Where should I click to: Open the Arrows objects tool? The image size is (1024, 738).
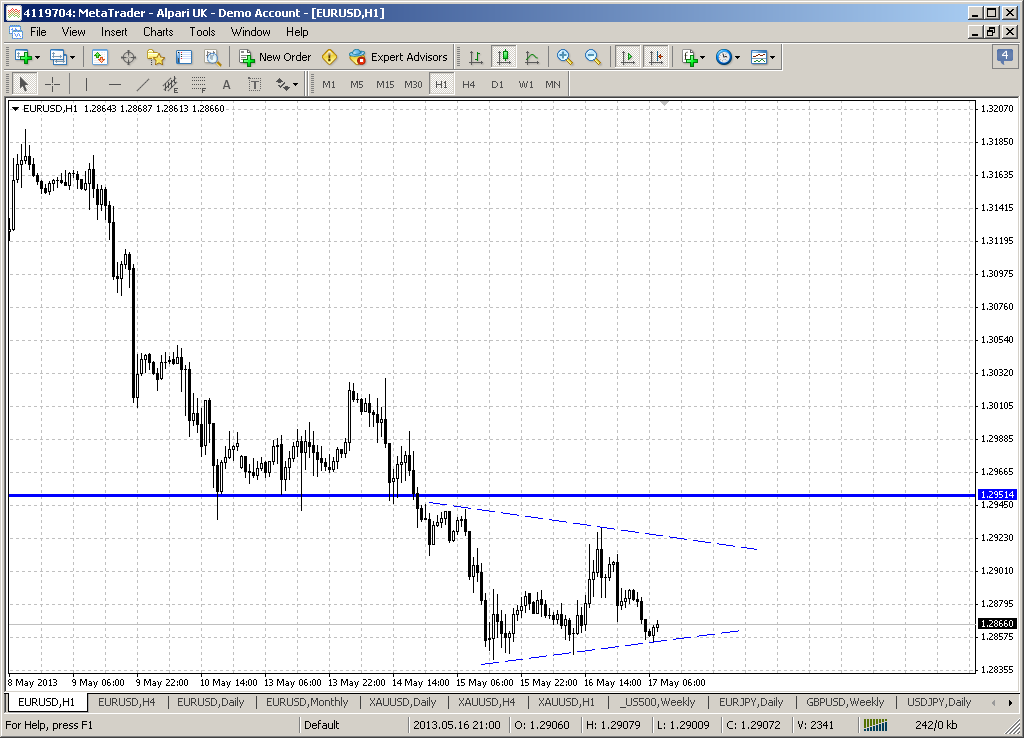point(282,84)
